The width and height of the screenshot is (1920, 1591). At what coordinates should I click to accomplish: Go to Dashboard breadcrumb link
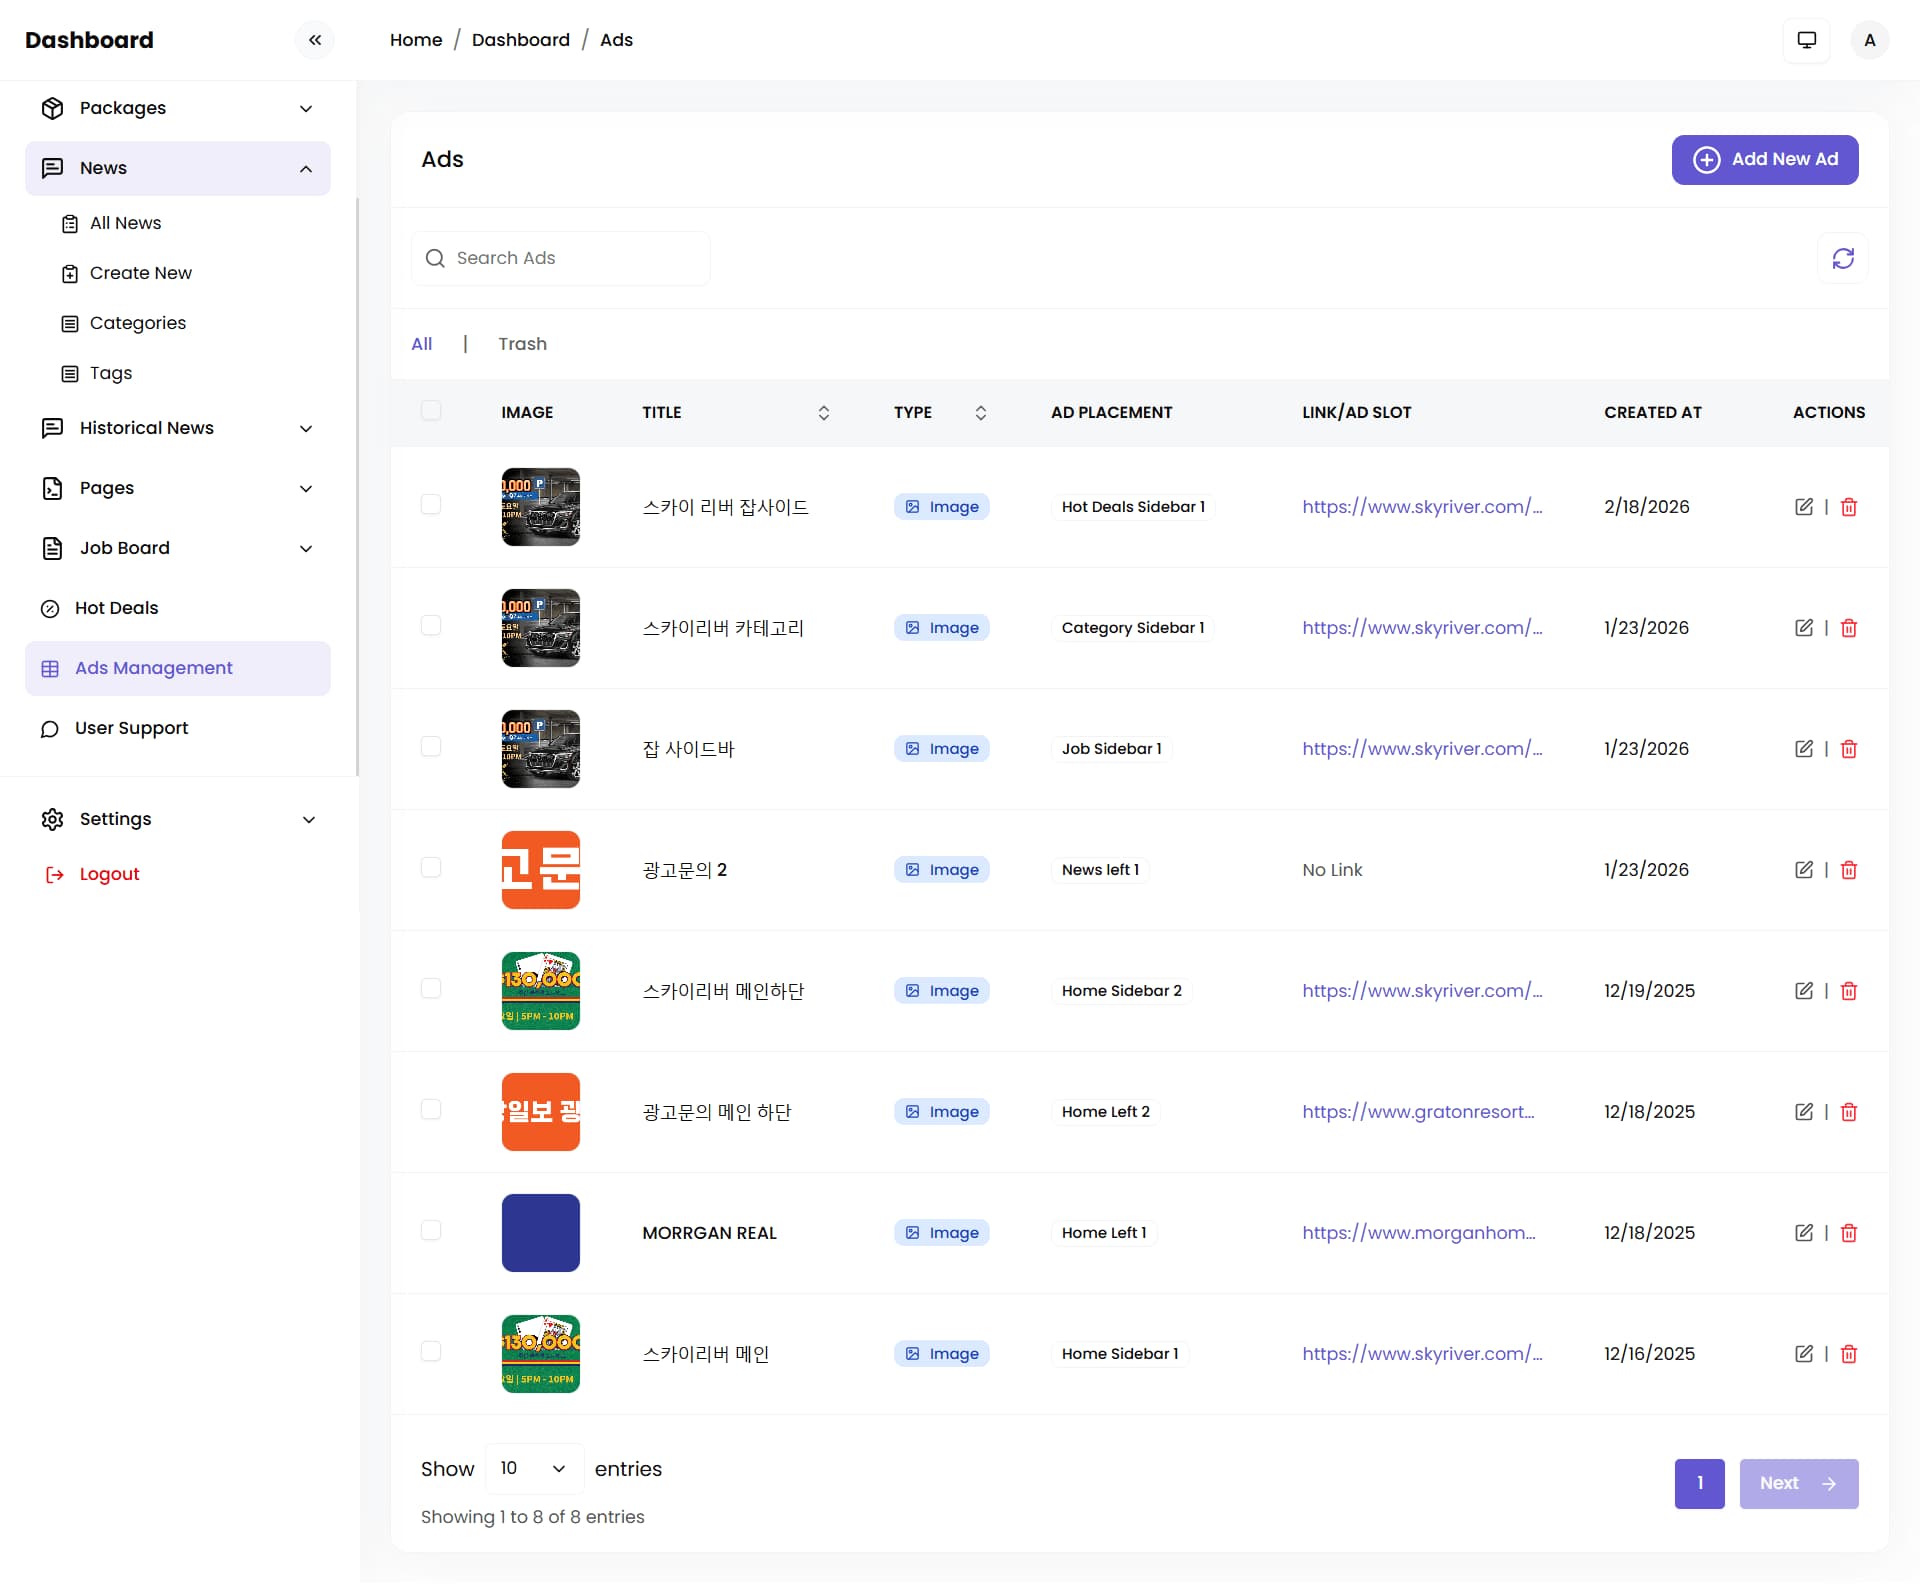520,40
